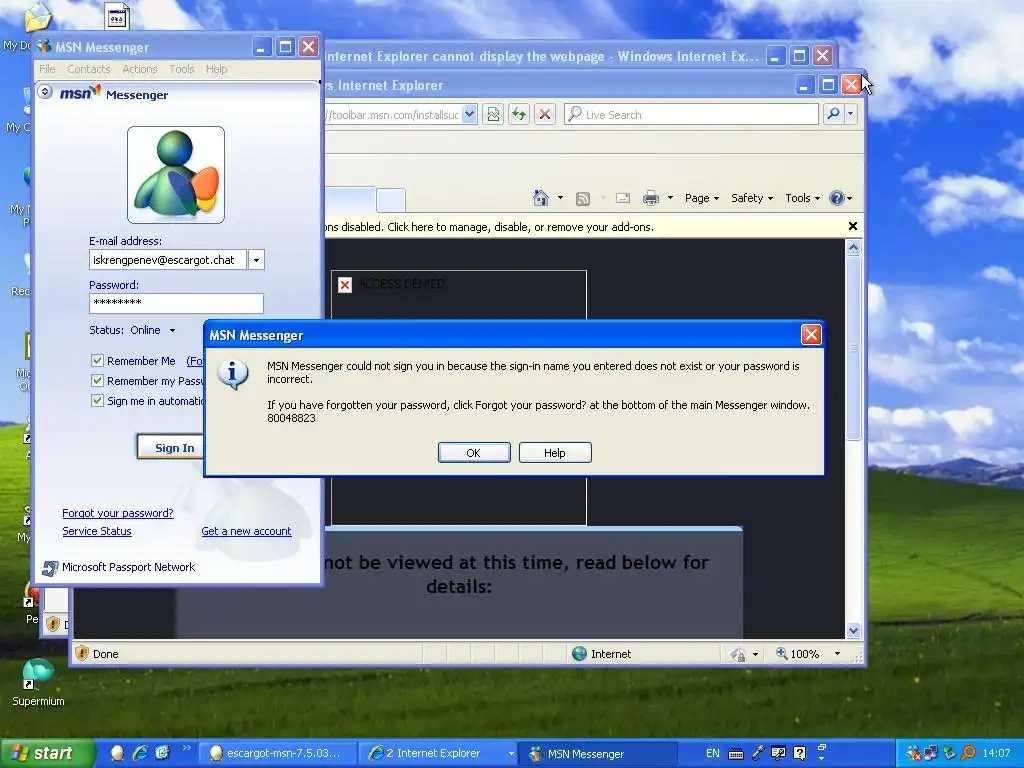Viewport: 1024px width, 768px height.
Task: Open the IE command bar Tools menu
Action: [802, 198]
